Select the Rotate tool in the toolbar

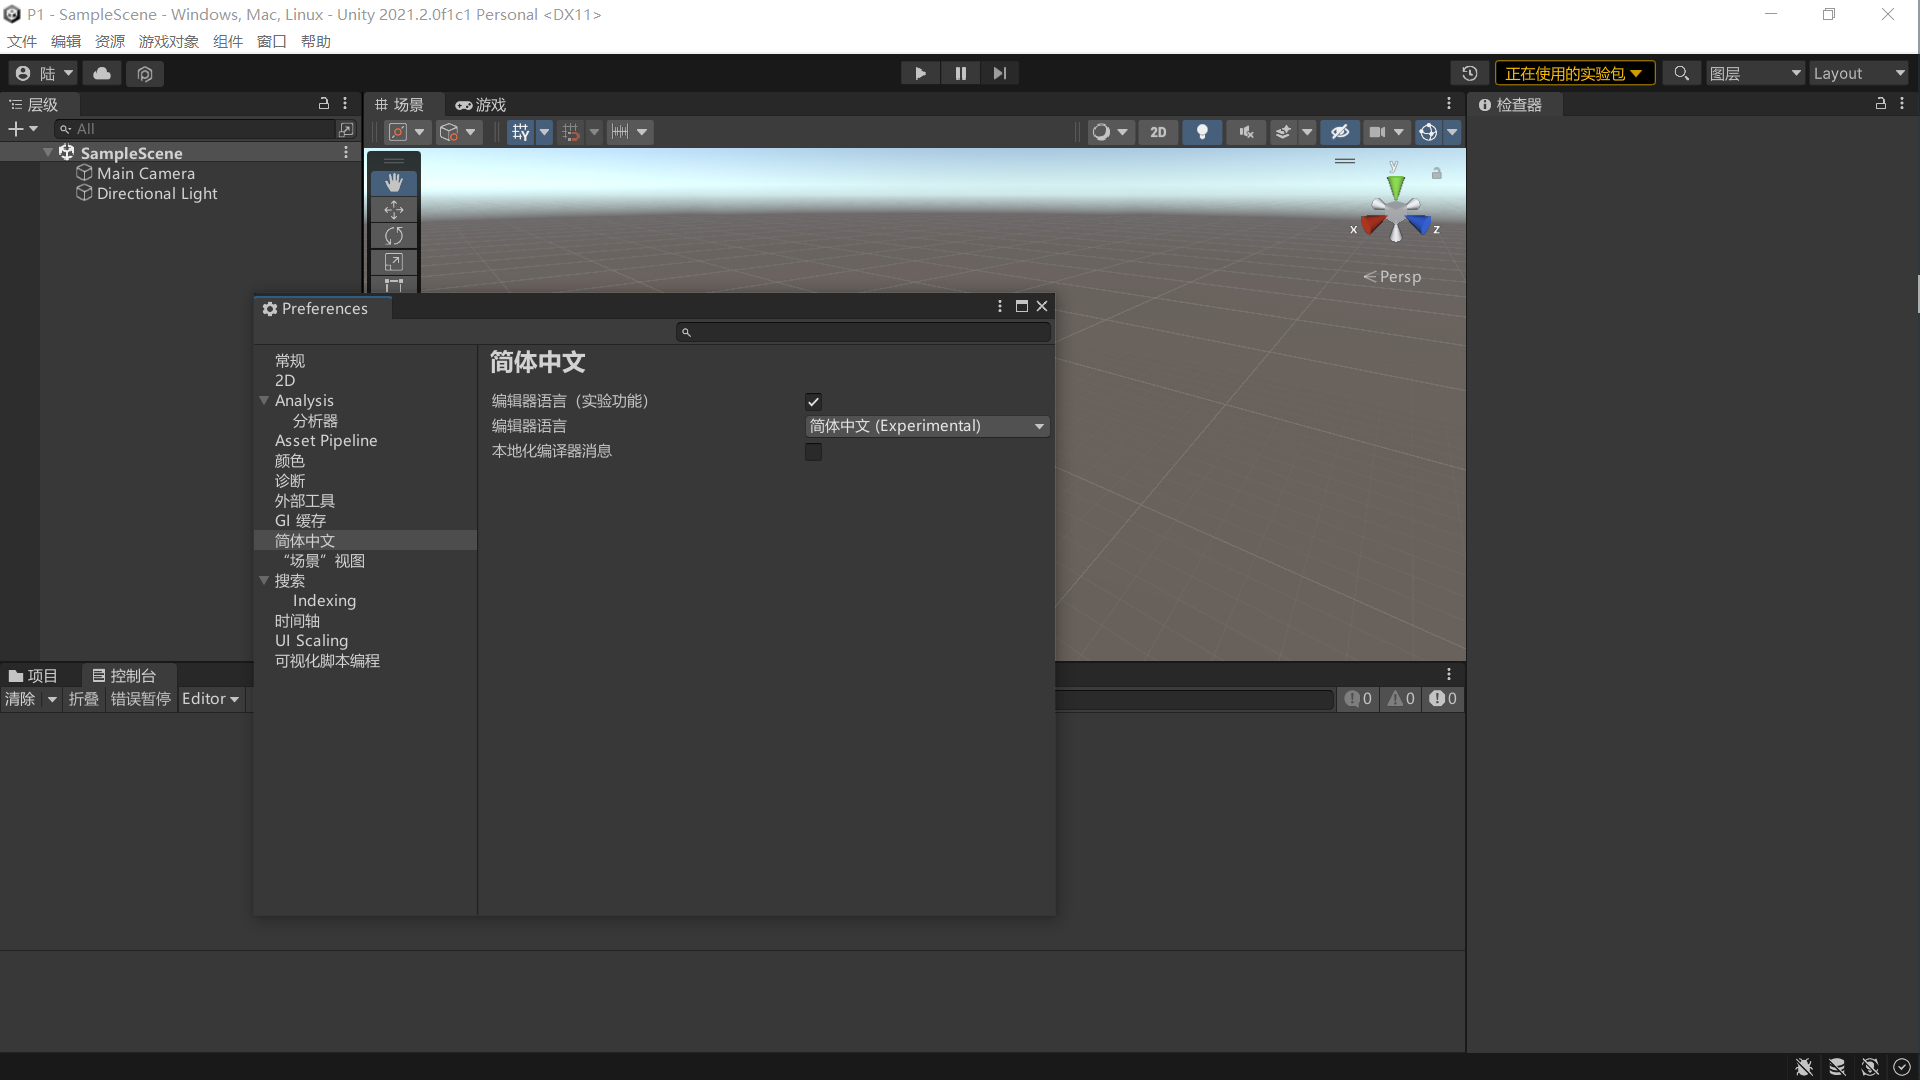[x=393, y=236]
